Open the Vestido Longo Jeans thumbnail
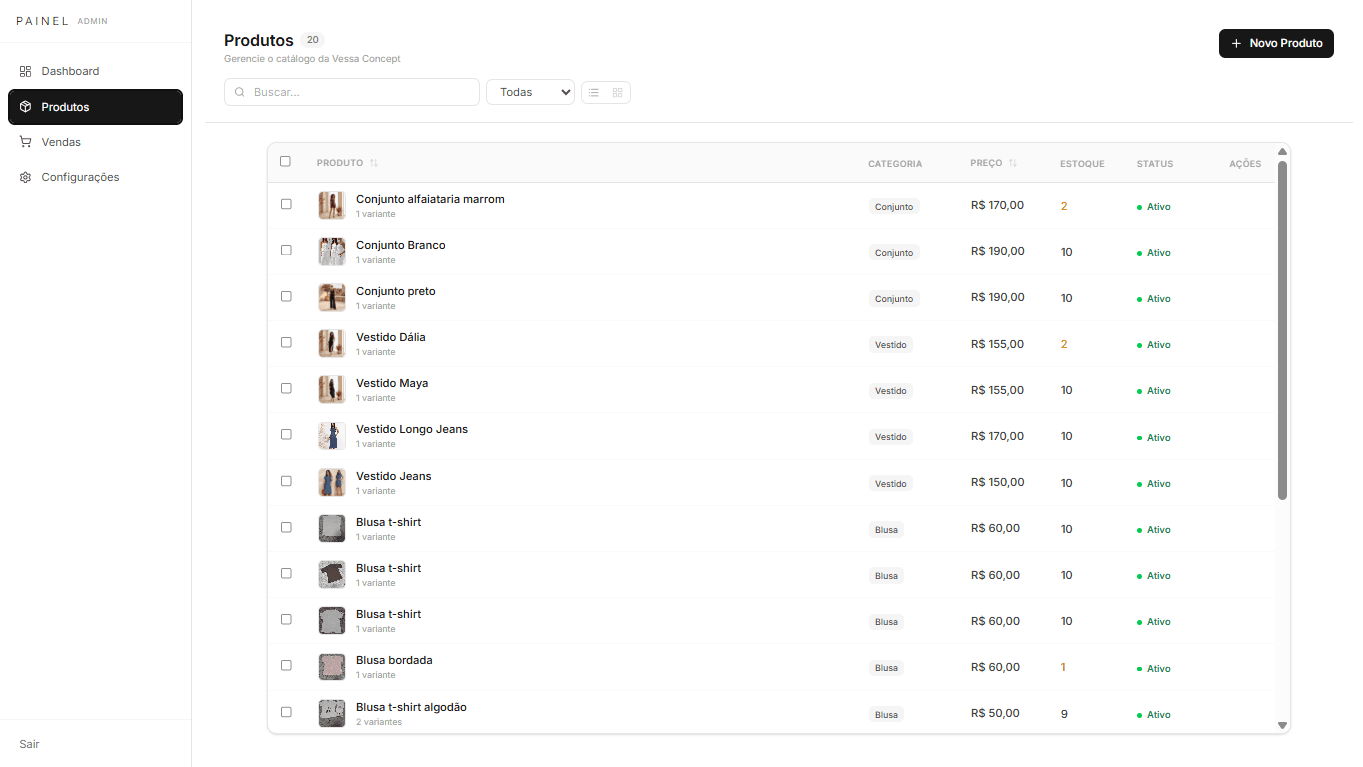1363x767 pixels. coord(332,436)
